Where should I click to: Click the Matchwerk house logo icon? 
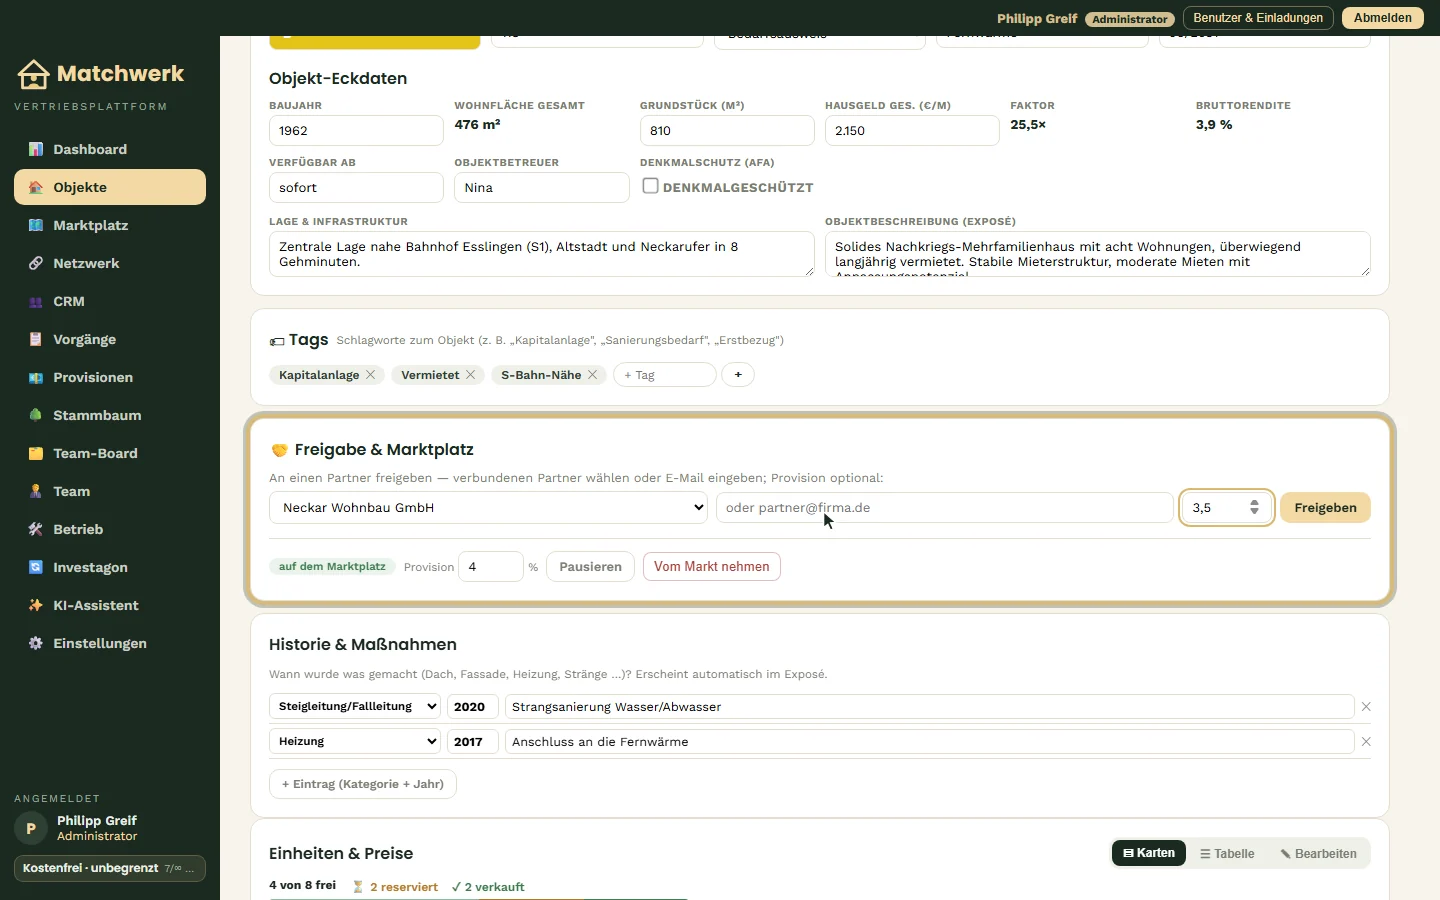33,74
